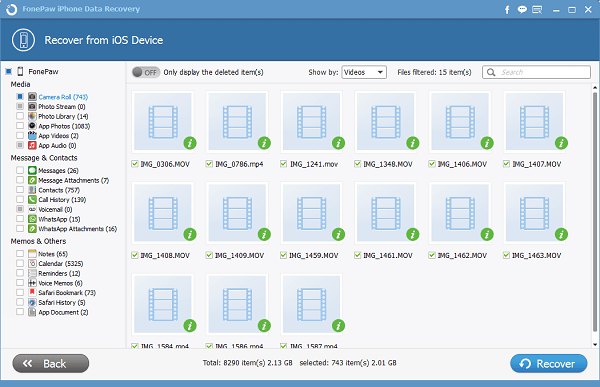Open the IMG_1409.MOV video thumbnail
Image resolution: width=600 pixels, height=387 pixels.
(x=237, y=213)
